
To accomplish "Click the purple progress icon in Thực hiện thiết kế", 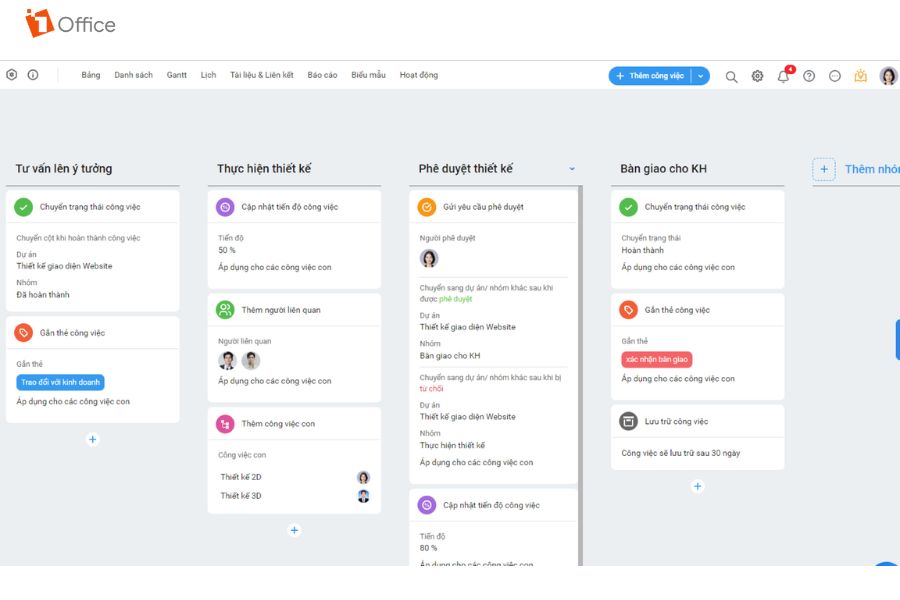I will coord(225,207).
